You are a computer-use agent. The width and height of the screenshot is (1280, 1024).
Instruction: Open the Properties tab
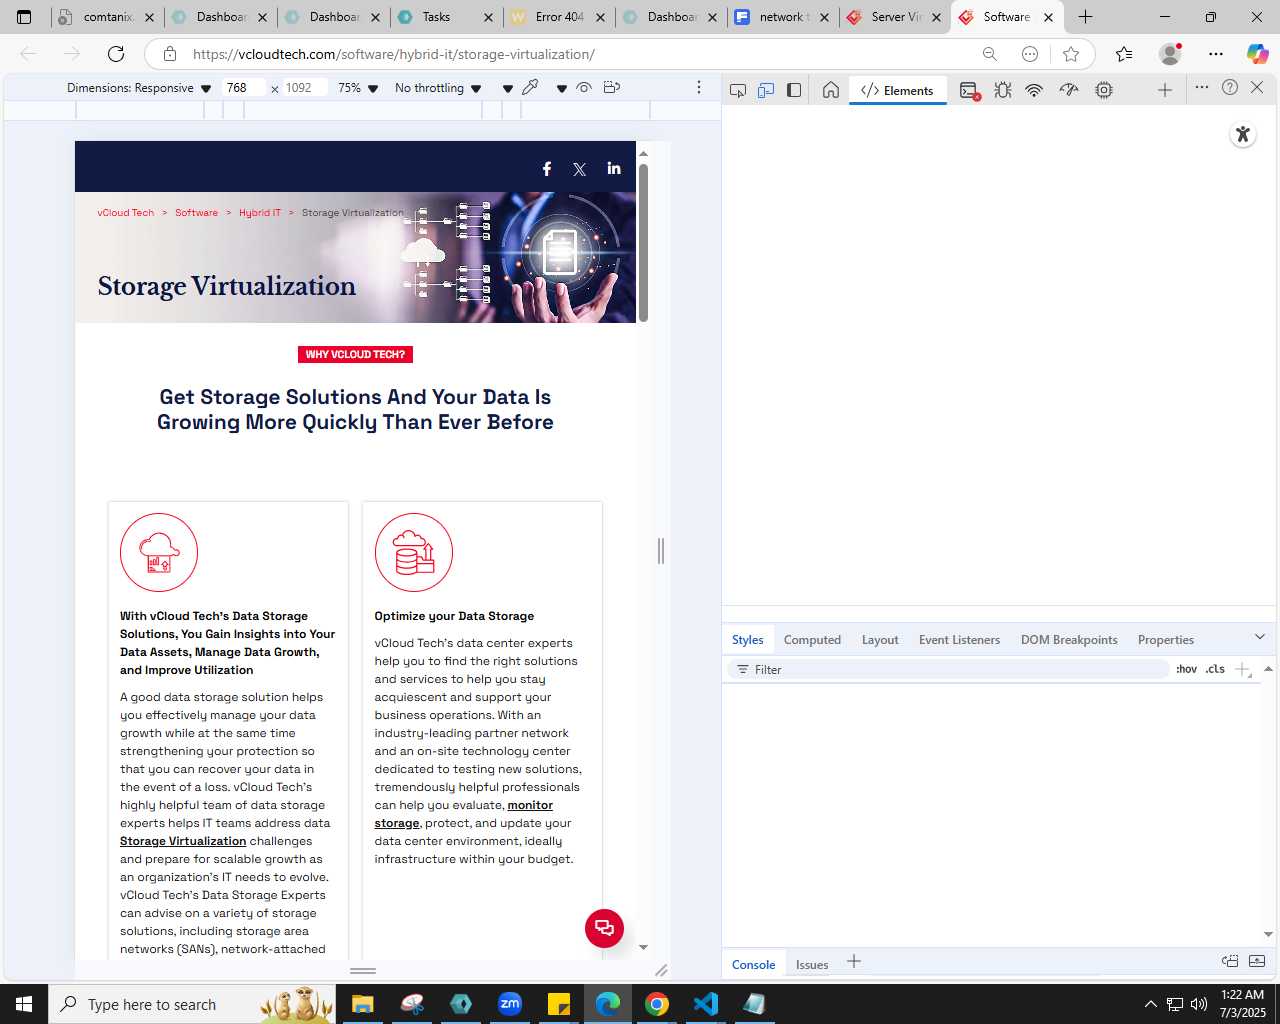(x=1166, y=640)
